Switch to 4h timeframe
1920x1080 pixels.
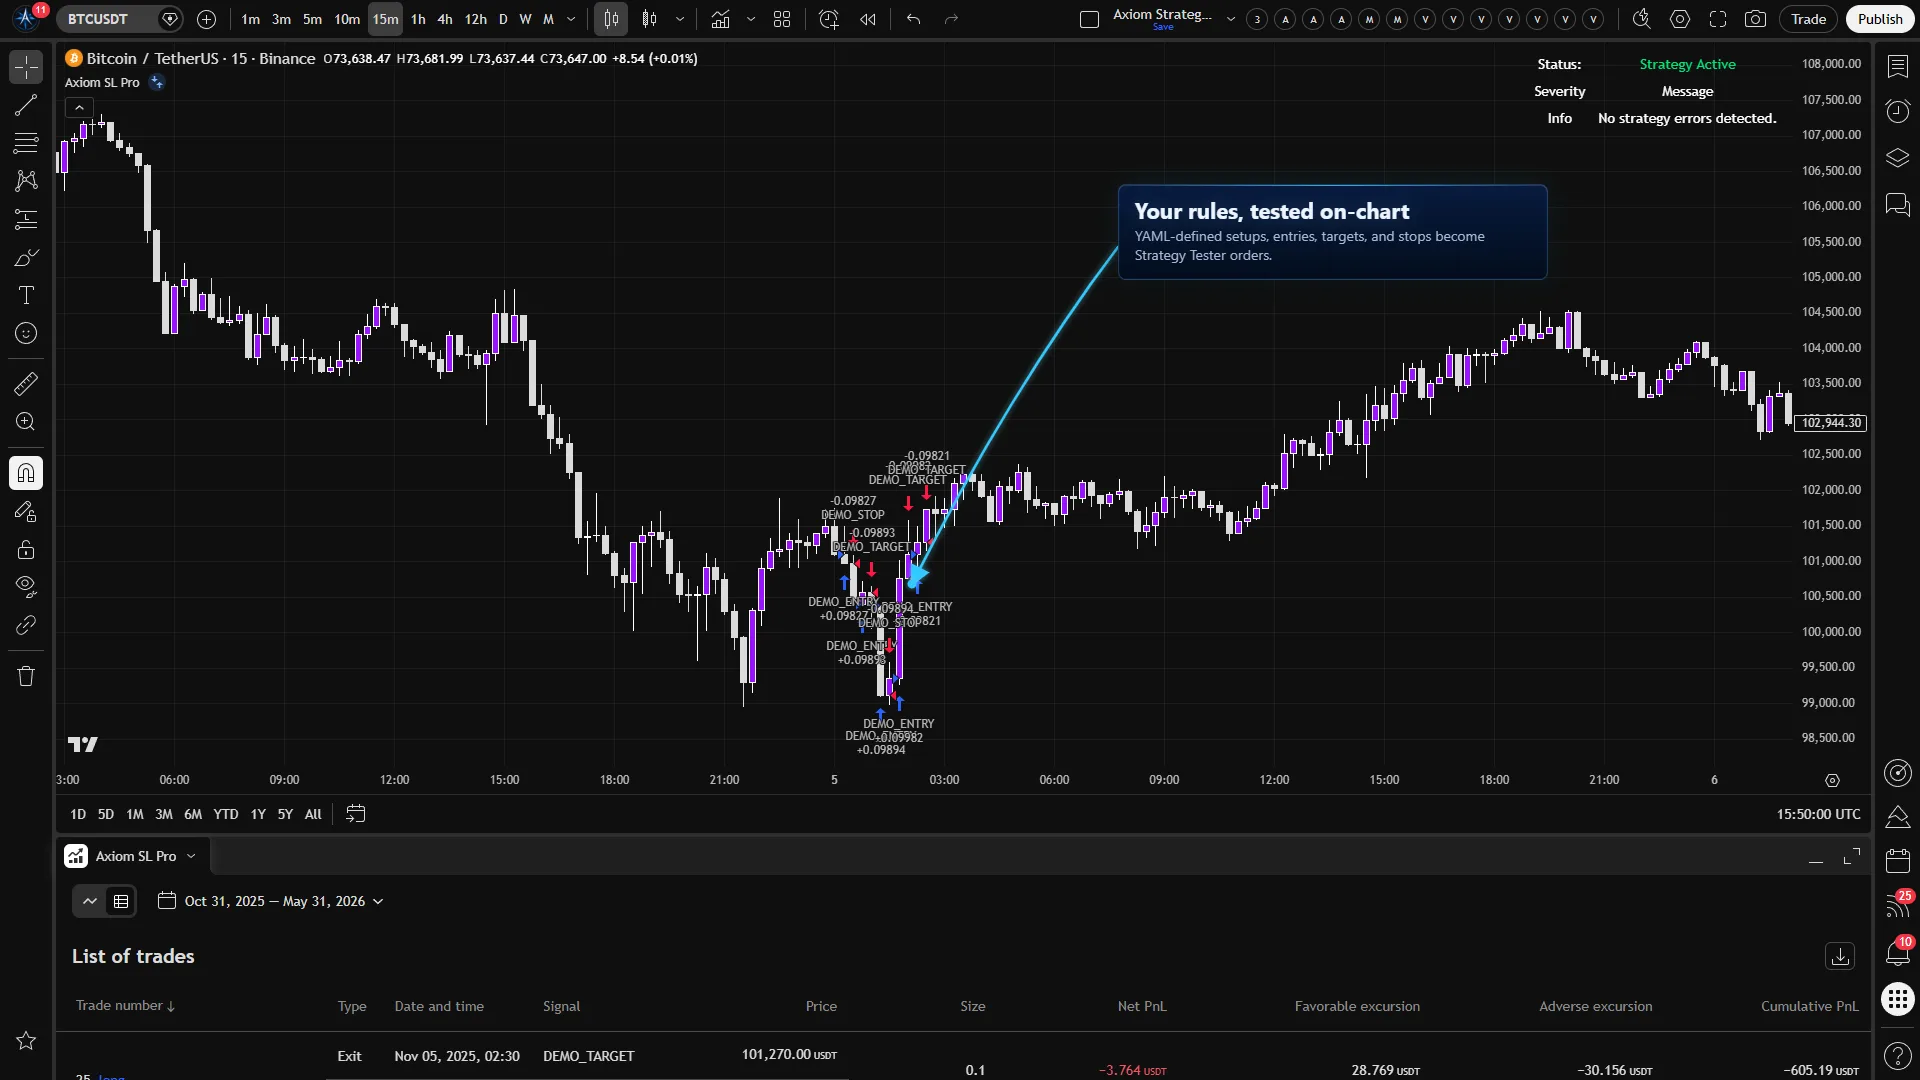(x=445, y=19)
